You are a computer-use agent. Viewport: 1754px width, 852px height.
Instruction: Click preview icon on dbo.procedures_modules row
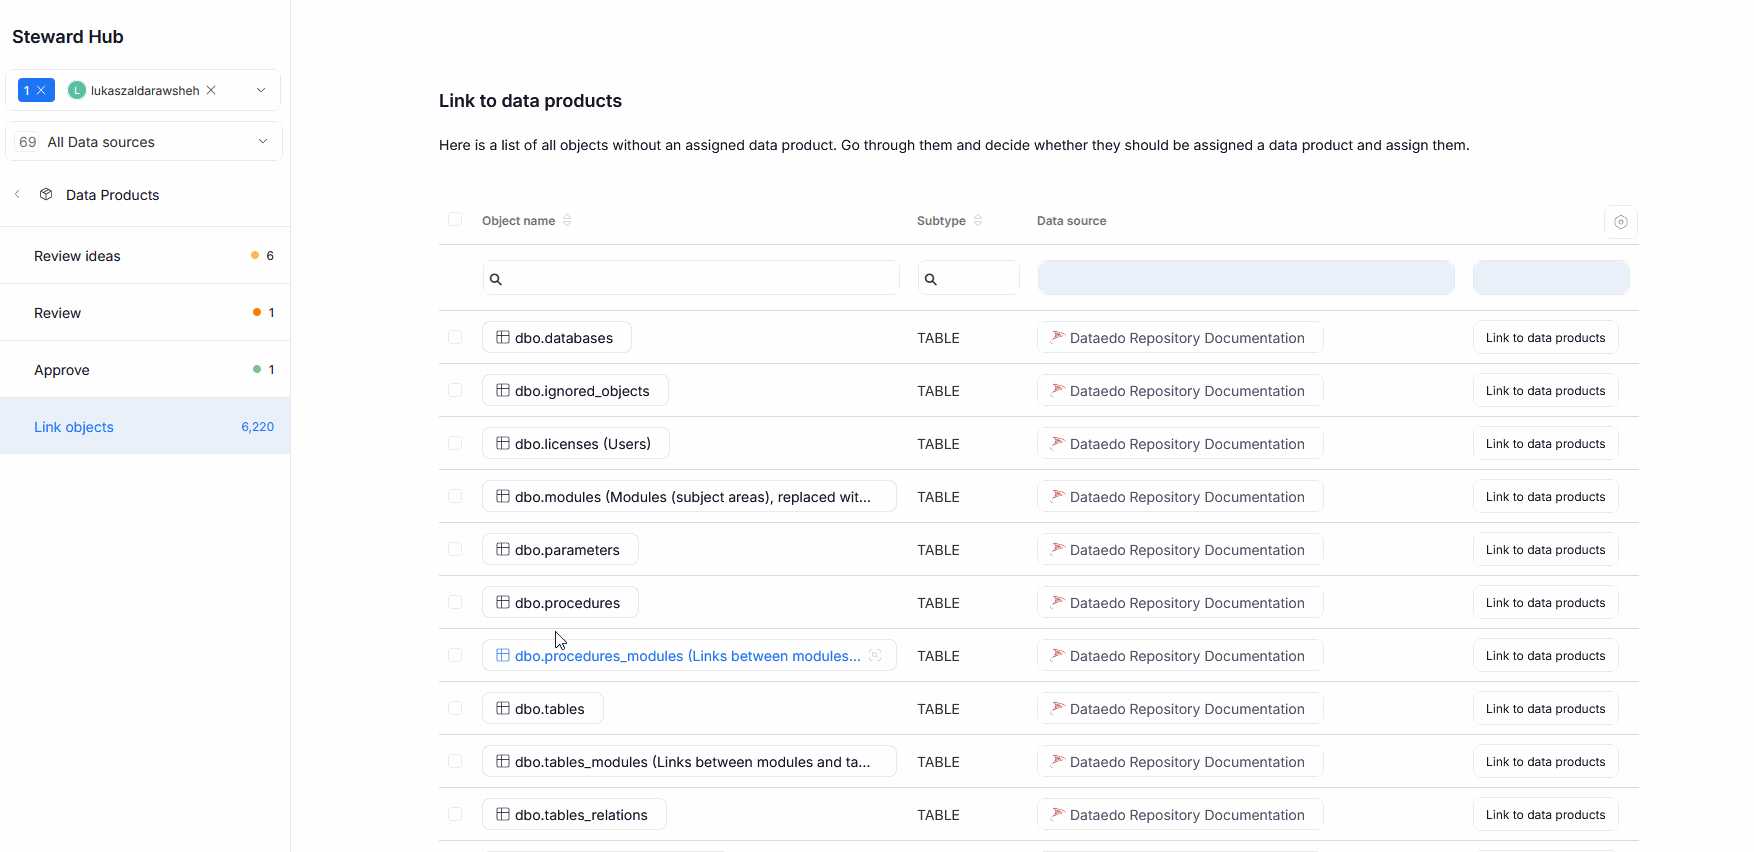(x=875, y=656)
